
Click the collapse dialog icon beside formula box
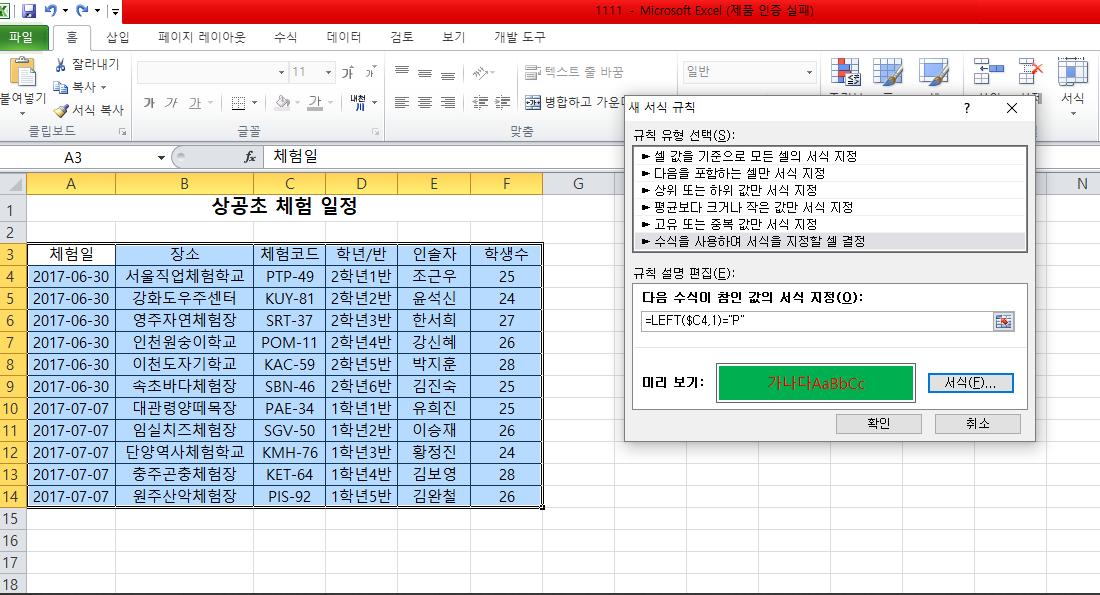pyautogui.click(x=1003, y=321)
